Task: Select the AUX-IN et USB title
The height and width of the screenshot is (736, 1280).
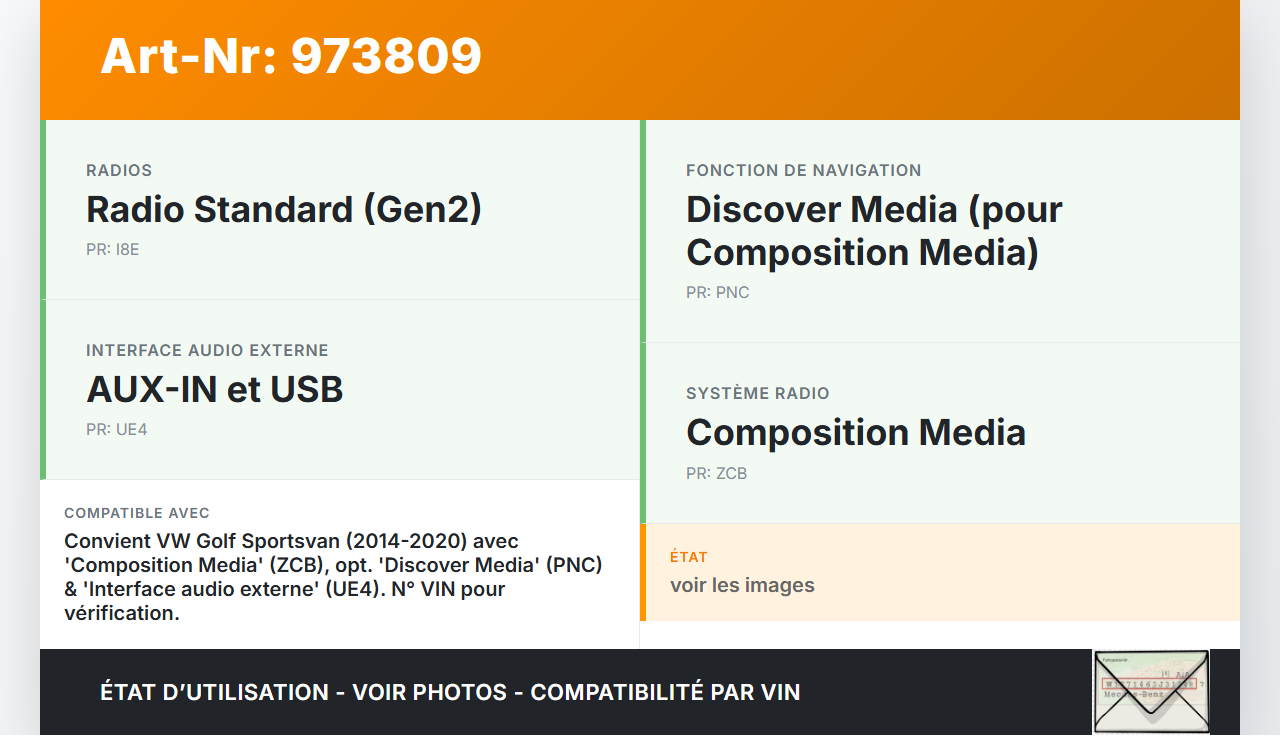Action: pyautogui.click(x=215, y=389)
